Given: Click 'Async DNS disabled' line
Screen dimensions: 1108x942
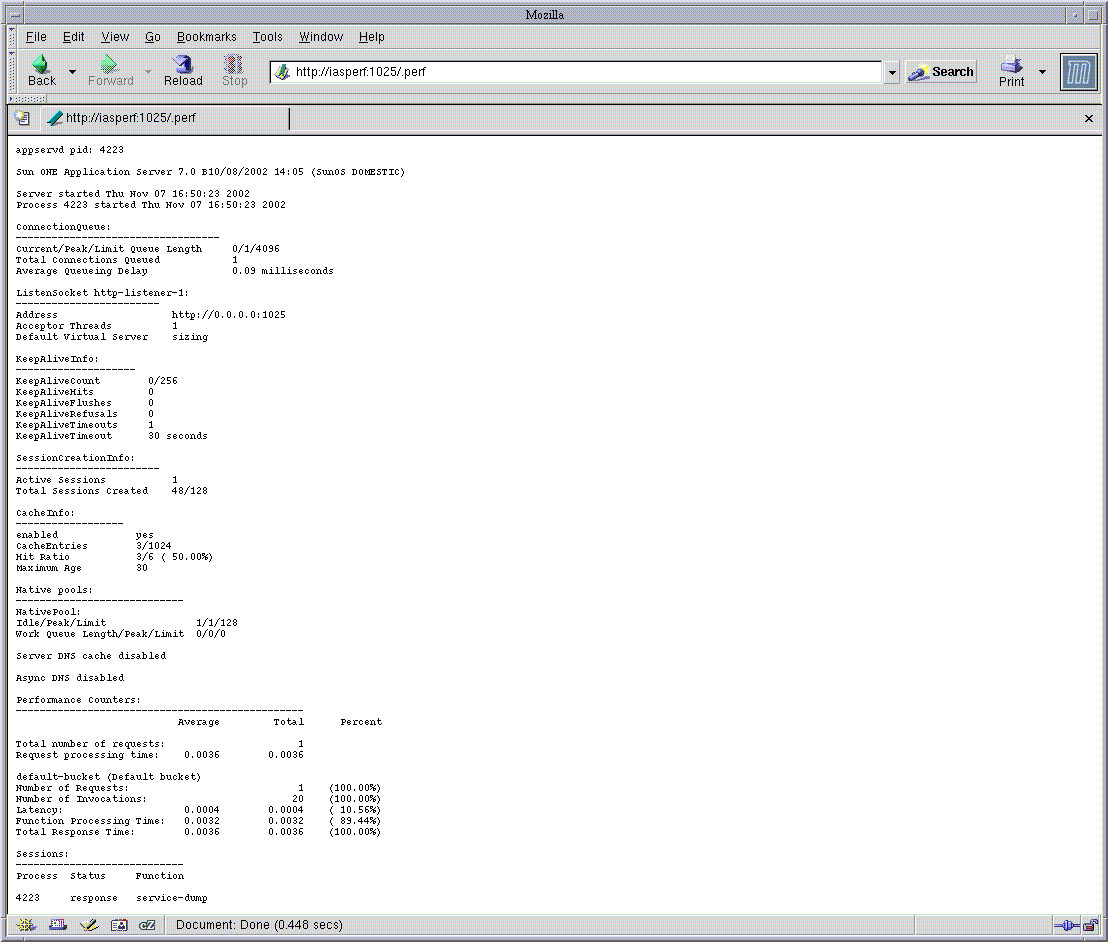Looking at the screenshot, I should (70, 678).
